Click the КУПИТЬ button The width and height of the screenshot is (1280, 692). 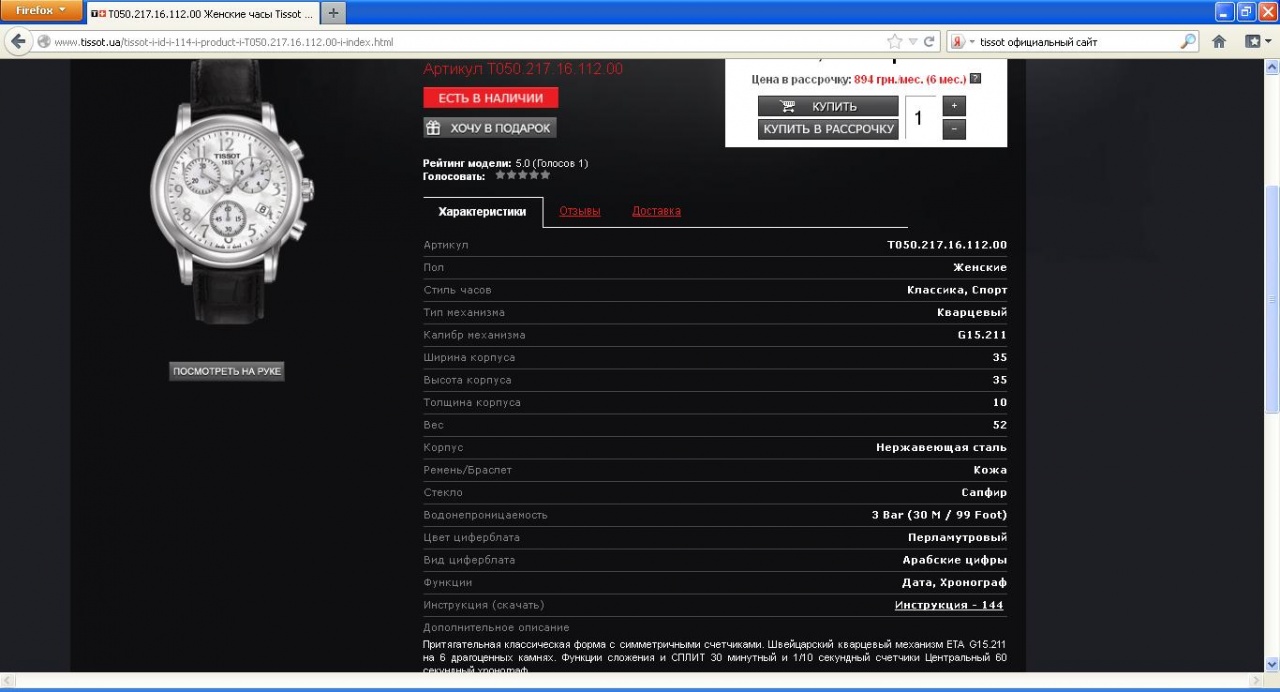click(x=828, y=106)
